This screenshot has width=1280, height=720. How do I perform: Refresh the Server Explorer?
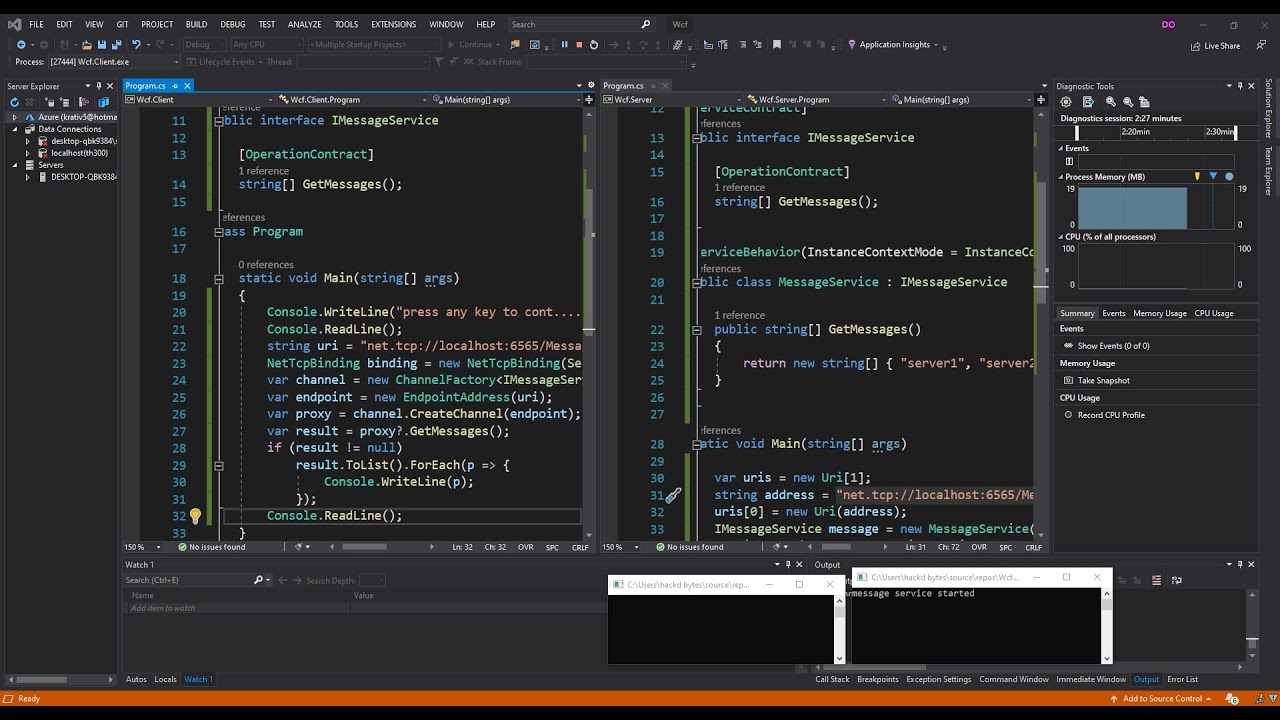(x=15, y=101)
